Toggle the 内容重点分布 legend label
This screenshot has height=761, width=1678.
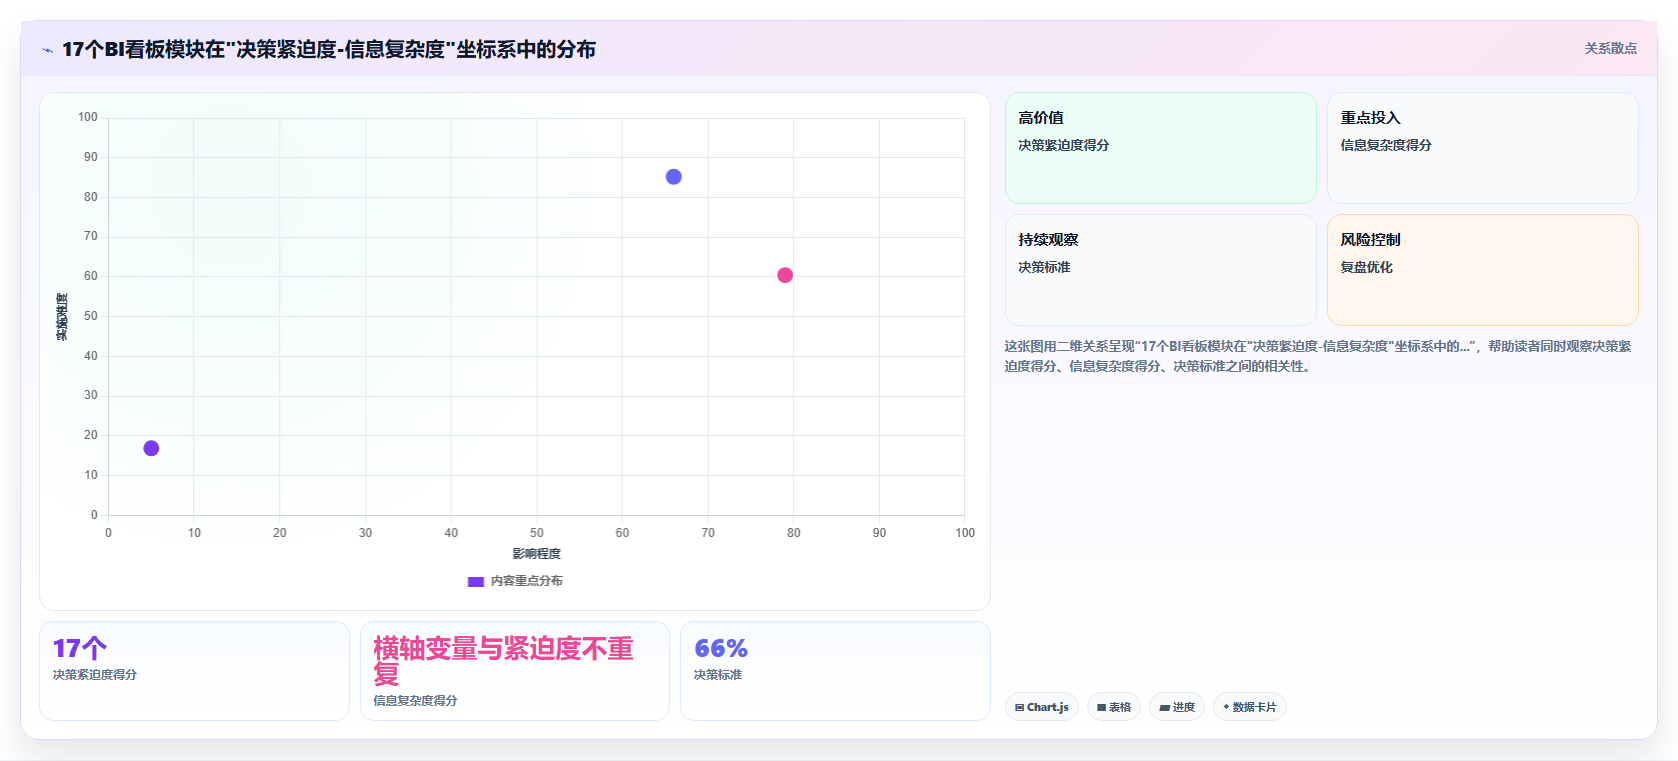click(x=527, y=581)
